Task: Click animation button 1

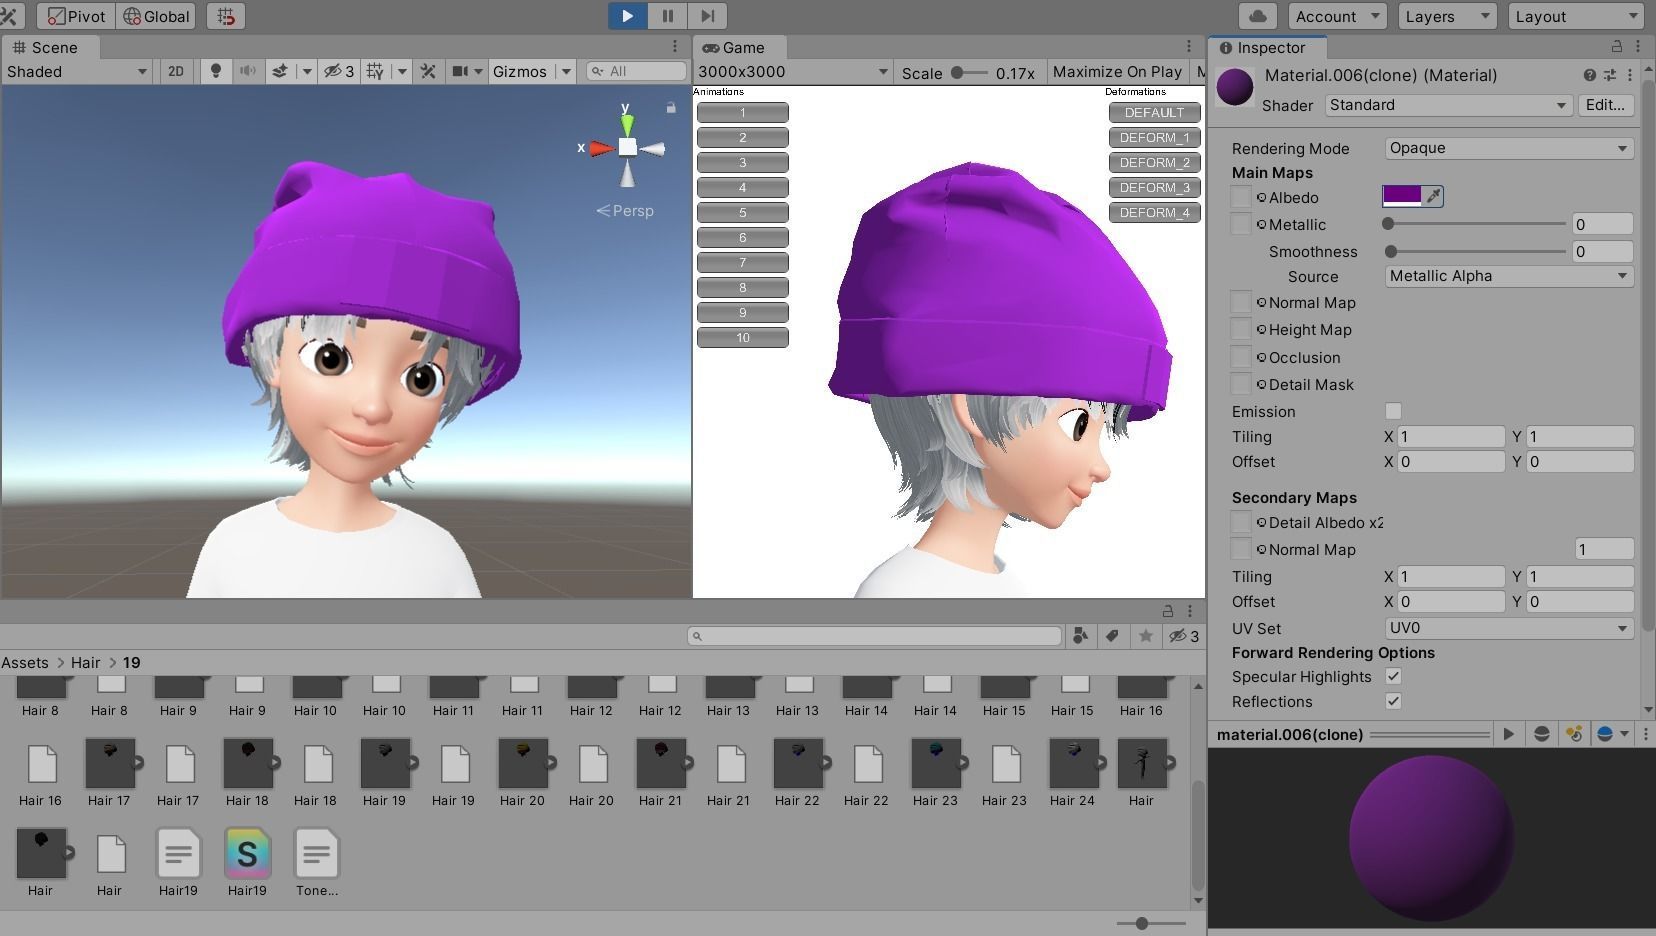Action: [742, 113]
